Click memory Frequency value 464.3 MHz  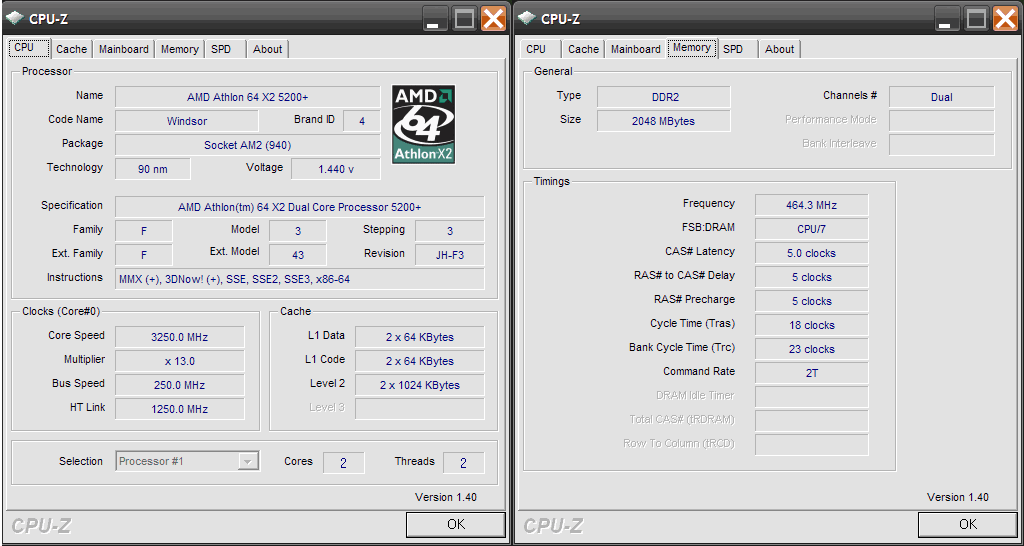click(x=812, y=204)
